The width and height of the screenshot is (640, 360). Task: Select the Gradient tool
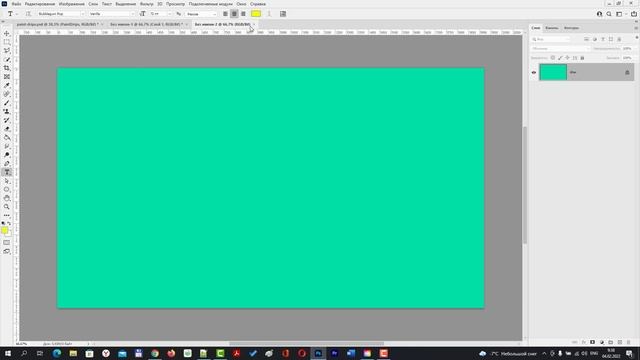tap(7, 138)
